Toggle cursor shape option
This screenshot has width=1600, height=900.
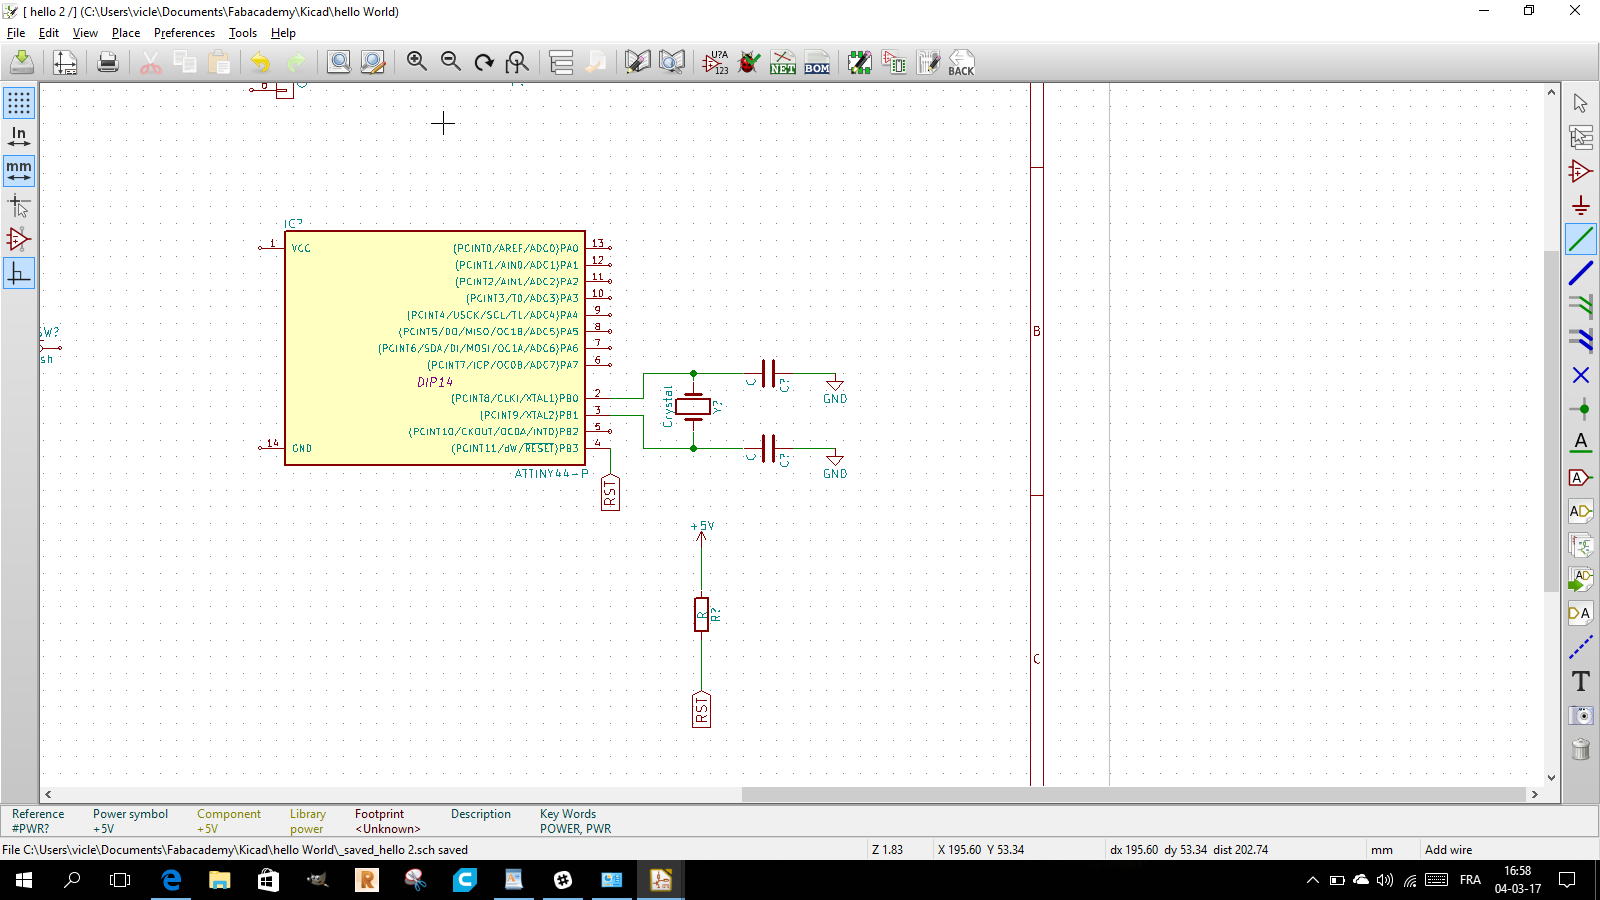(x=19, y=205)
